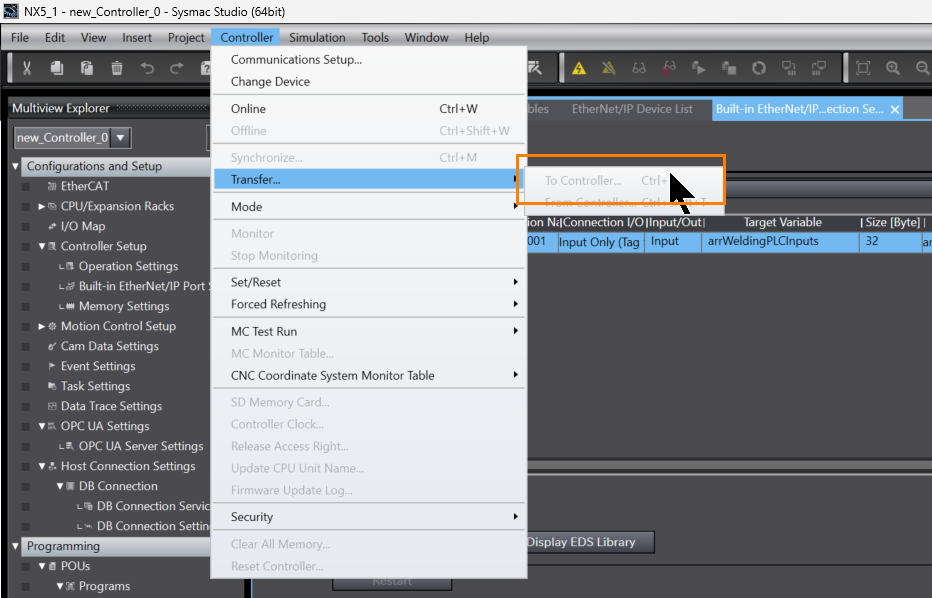
Task: Click the Undo arrow icon
Action: (147, 69)
